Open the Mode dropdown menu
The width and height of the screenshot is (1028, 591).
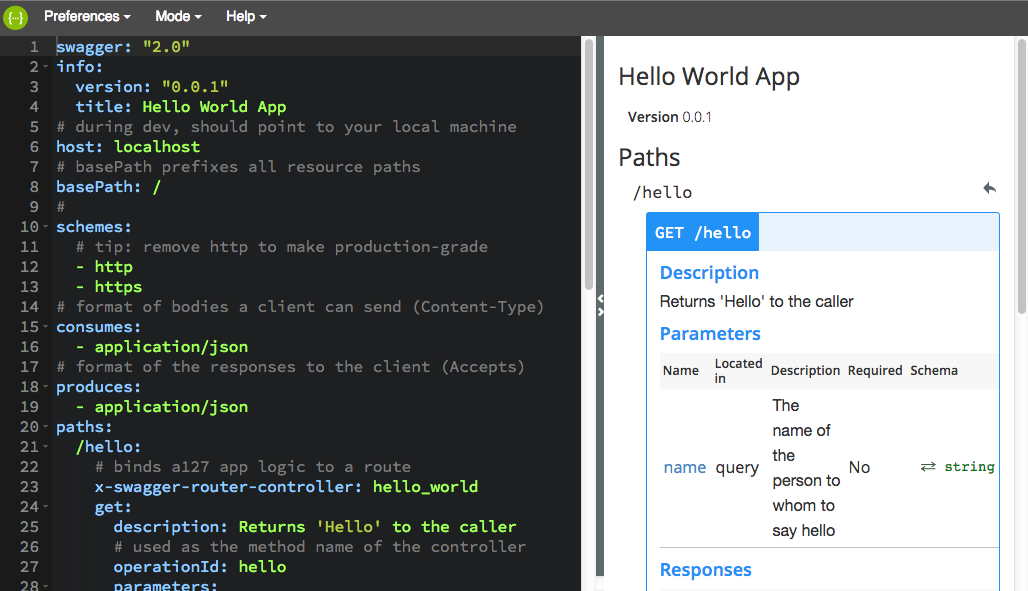coord(178,17)
